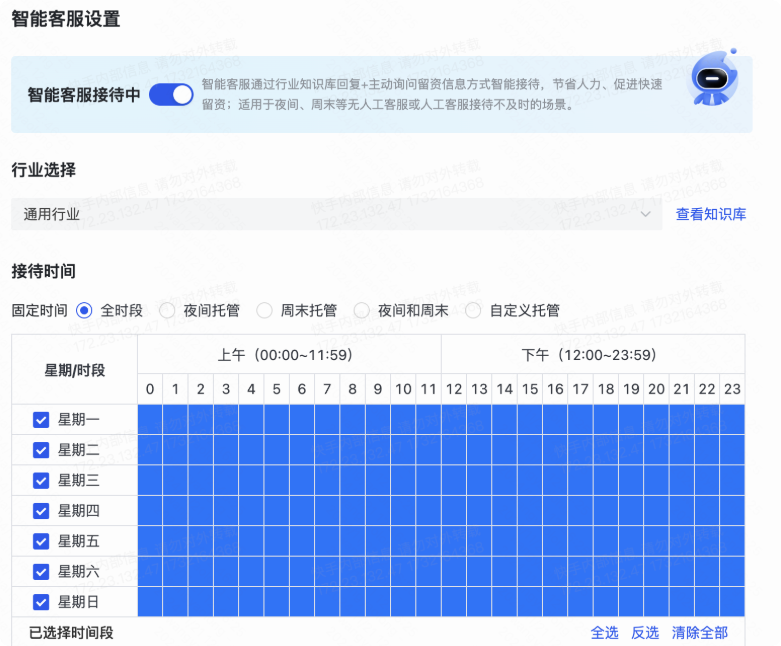Click hour column header 23
Viewport: 781px width, 646px height.
(732, 389)
